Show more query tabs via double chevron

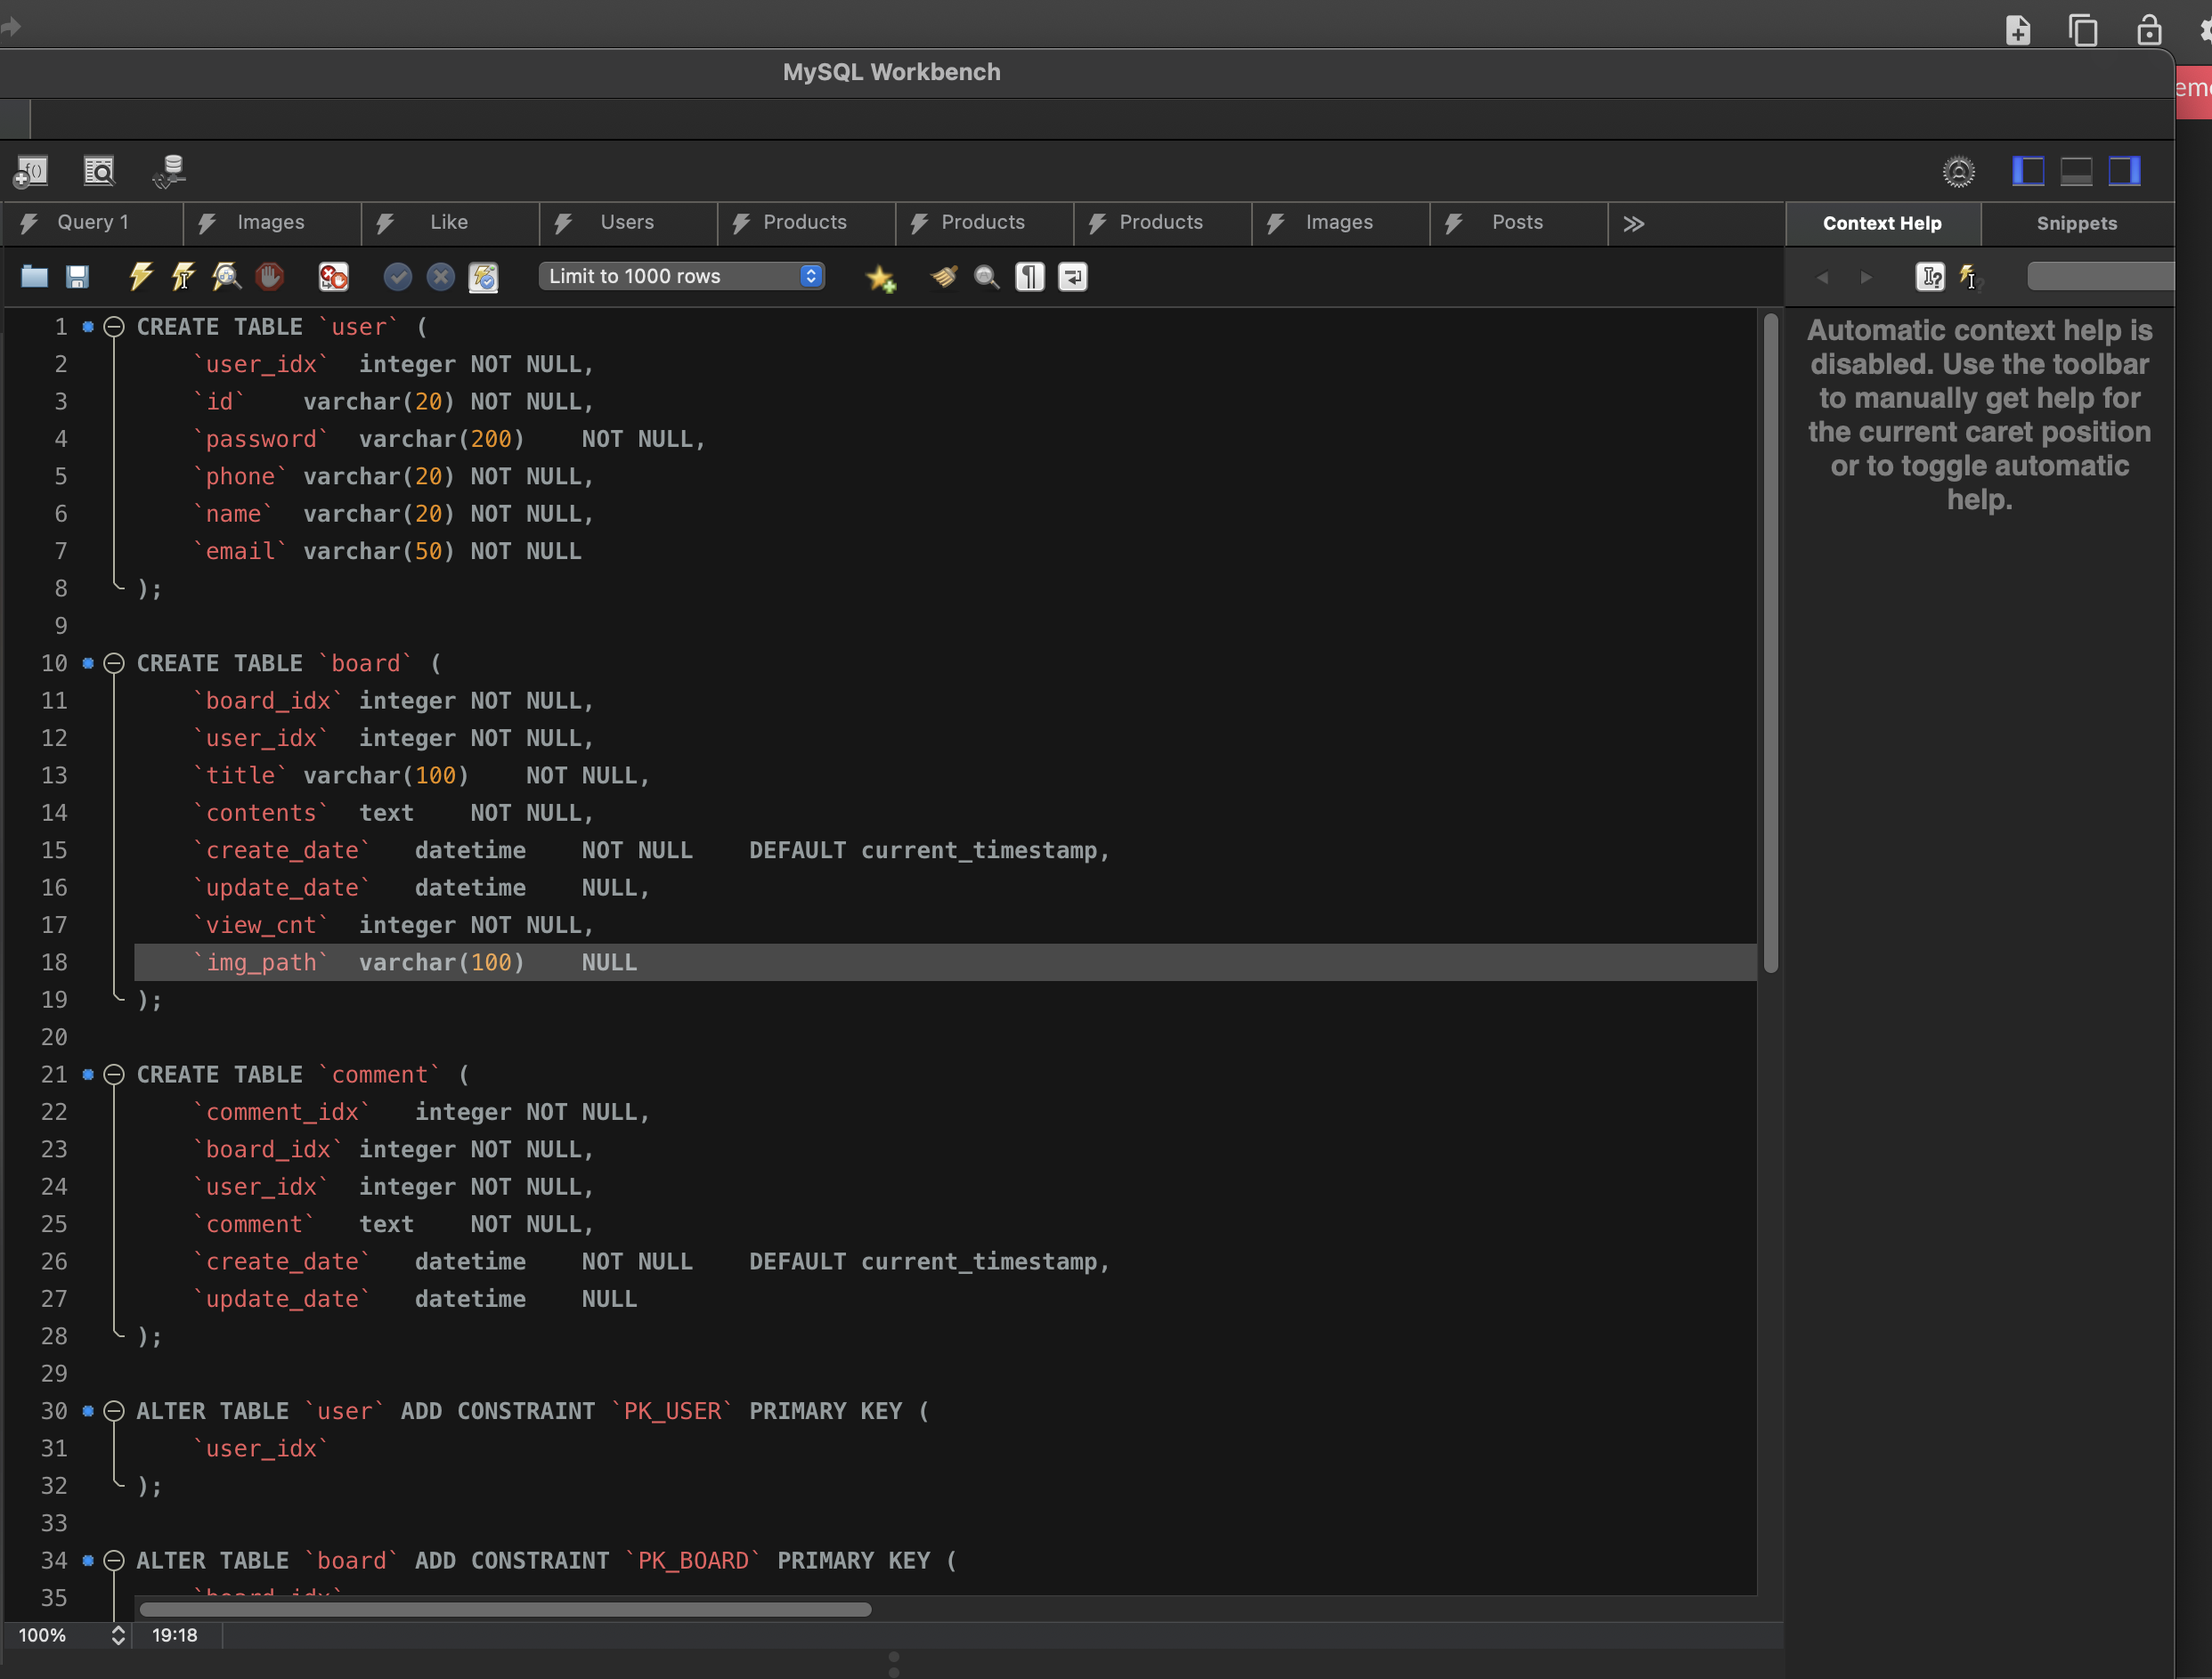pos(1633,224)
